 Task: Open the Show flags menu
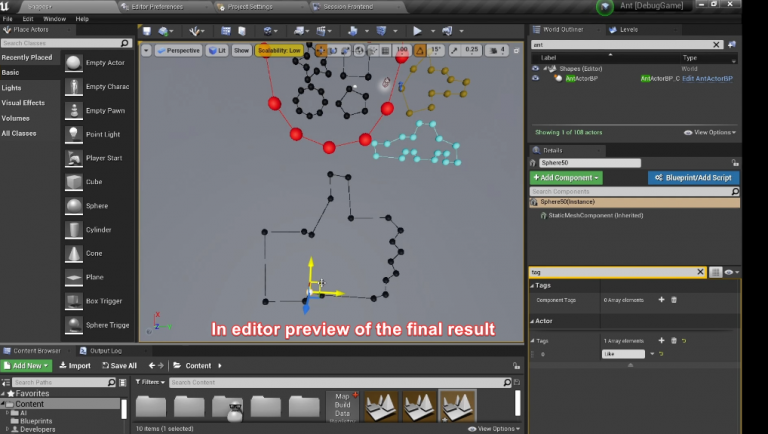pyautogui.click(x=241, y=50)
